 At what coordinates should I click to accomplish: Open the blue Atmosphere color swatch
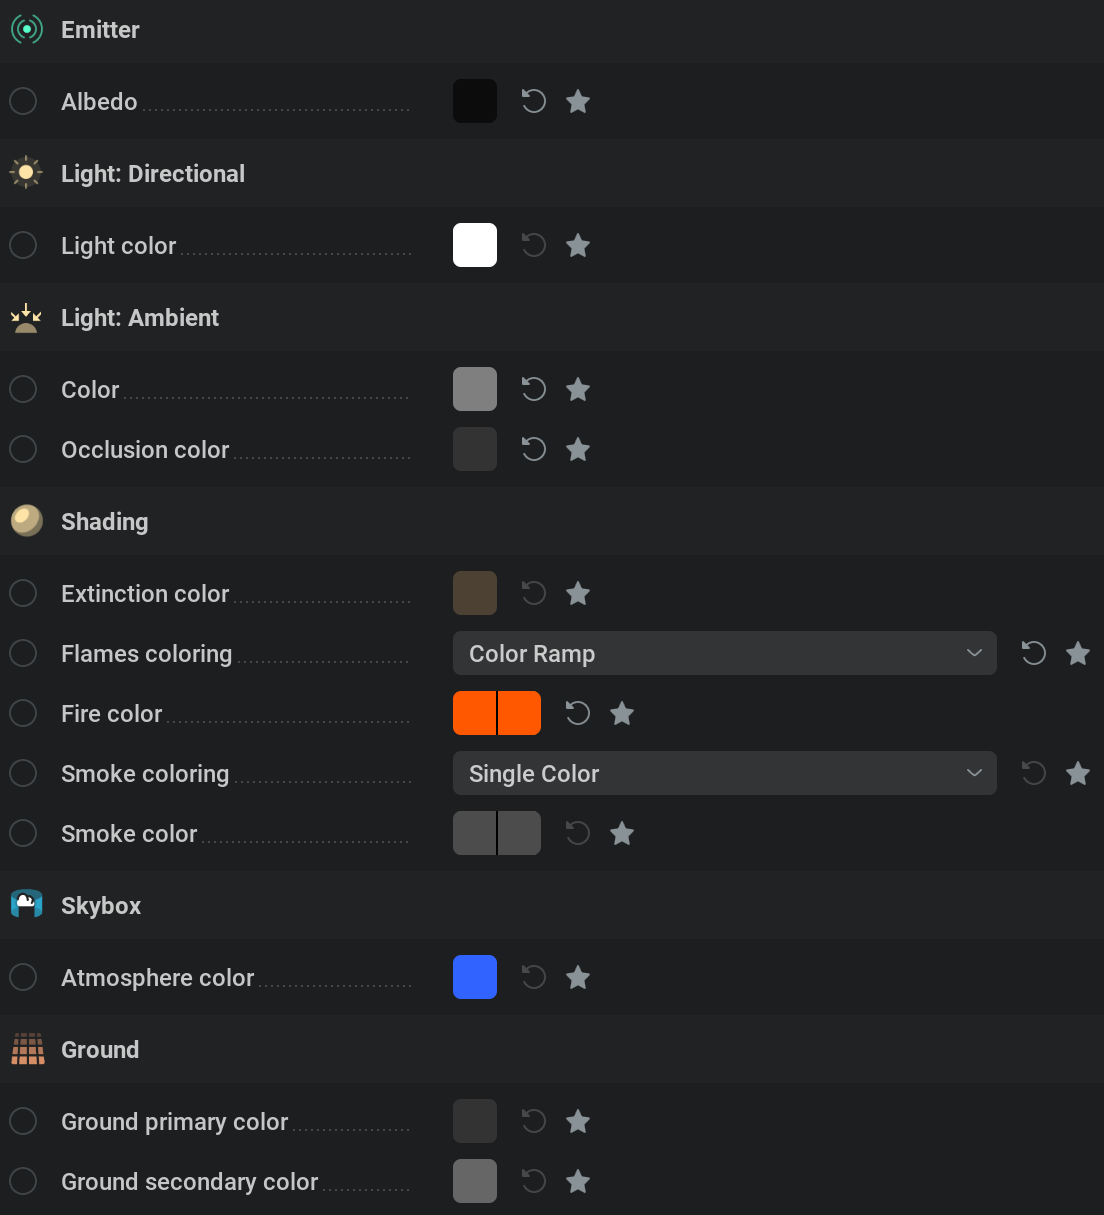tap(475, 977)
